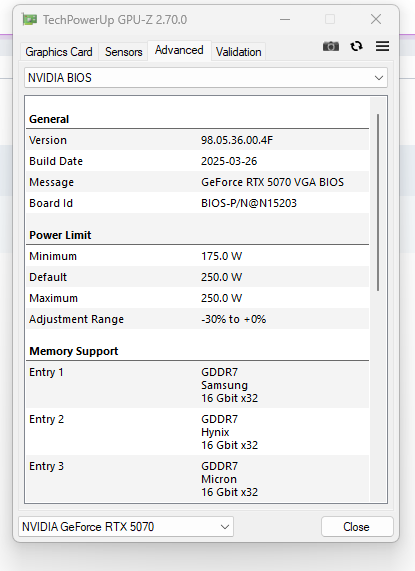
Task: Click the Close button
Action: click(357, 527)
